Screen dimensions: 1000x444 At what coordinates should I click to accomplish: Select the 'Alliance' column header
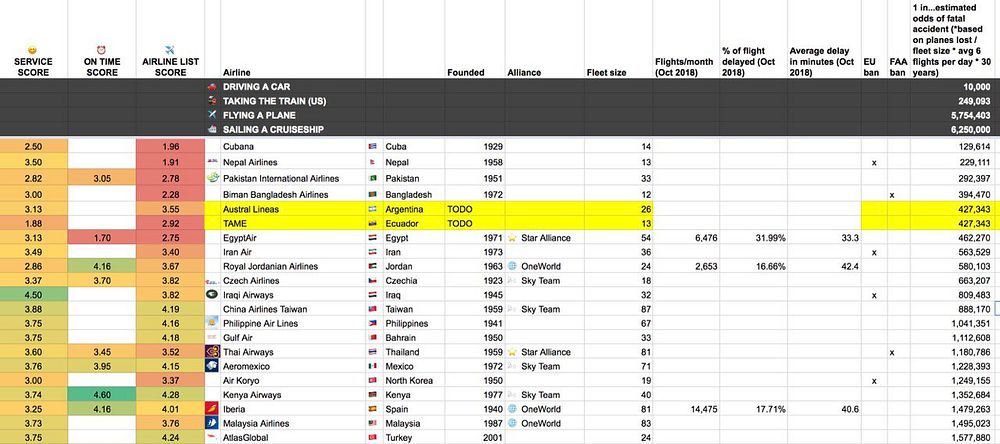click(x=524, y=73)
